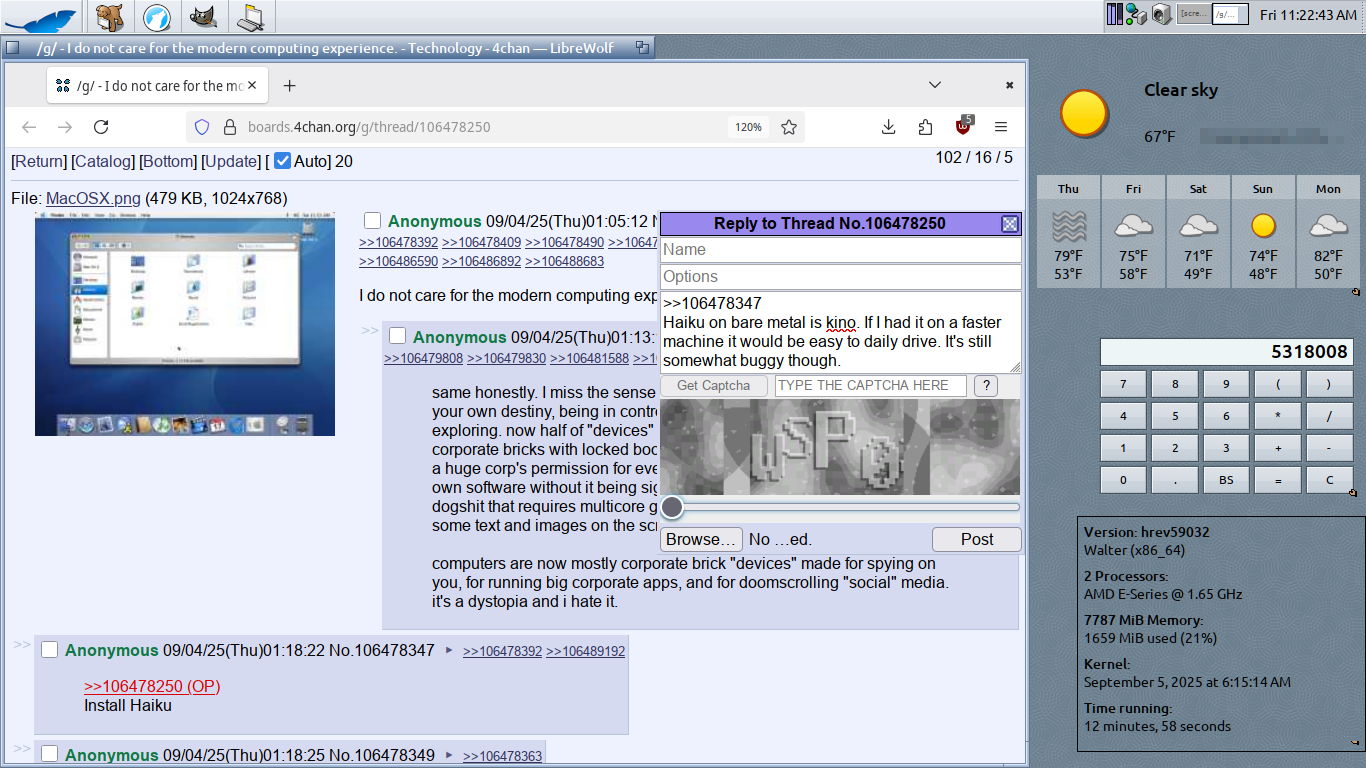Click the captcha help question mark button
Image resolution: width=1366 pixels, height=768 pixels.
[x=986, y=386]
